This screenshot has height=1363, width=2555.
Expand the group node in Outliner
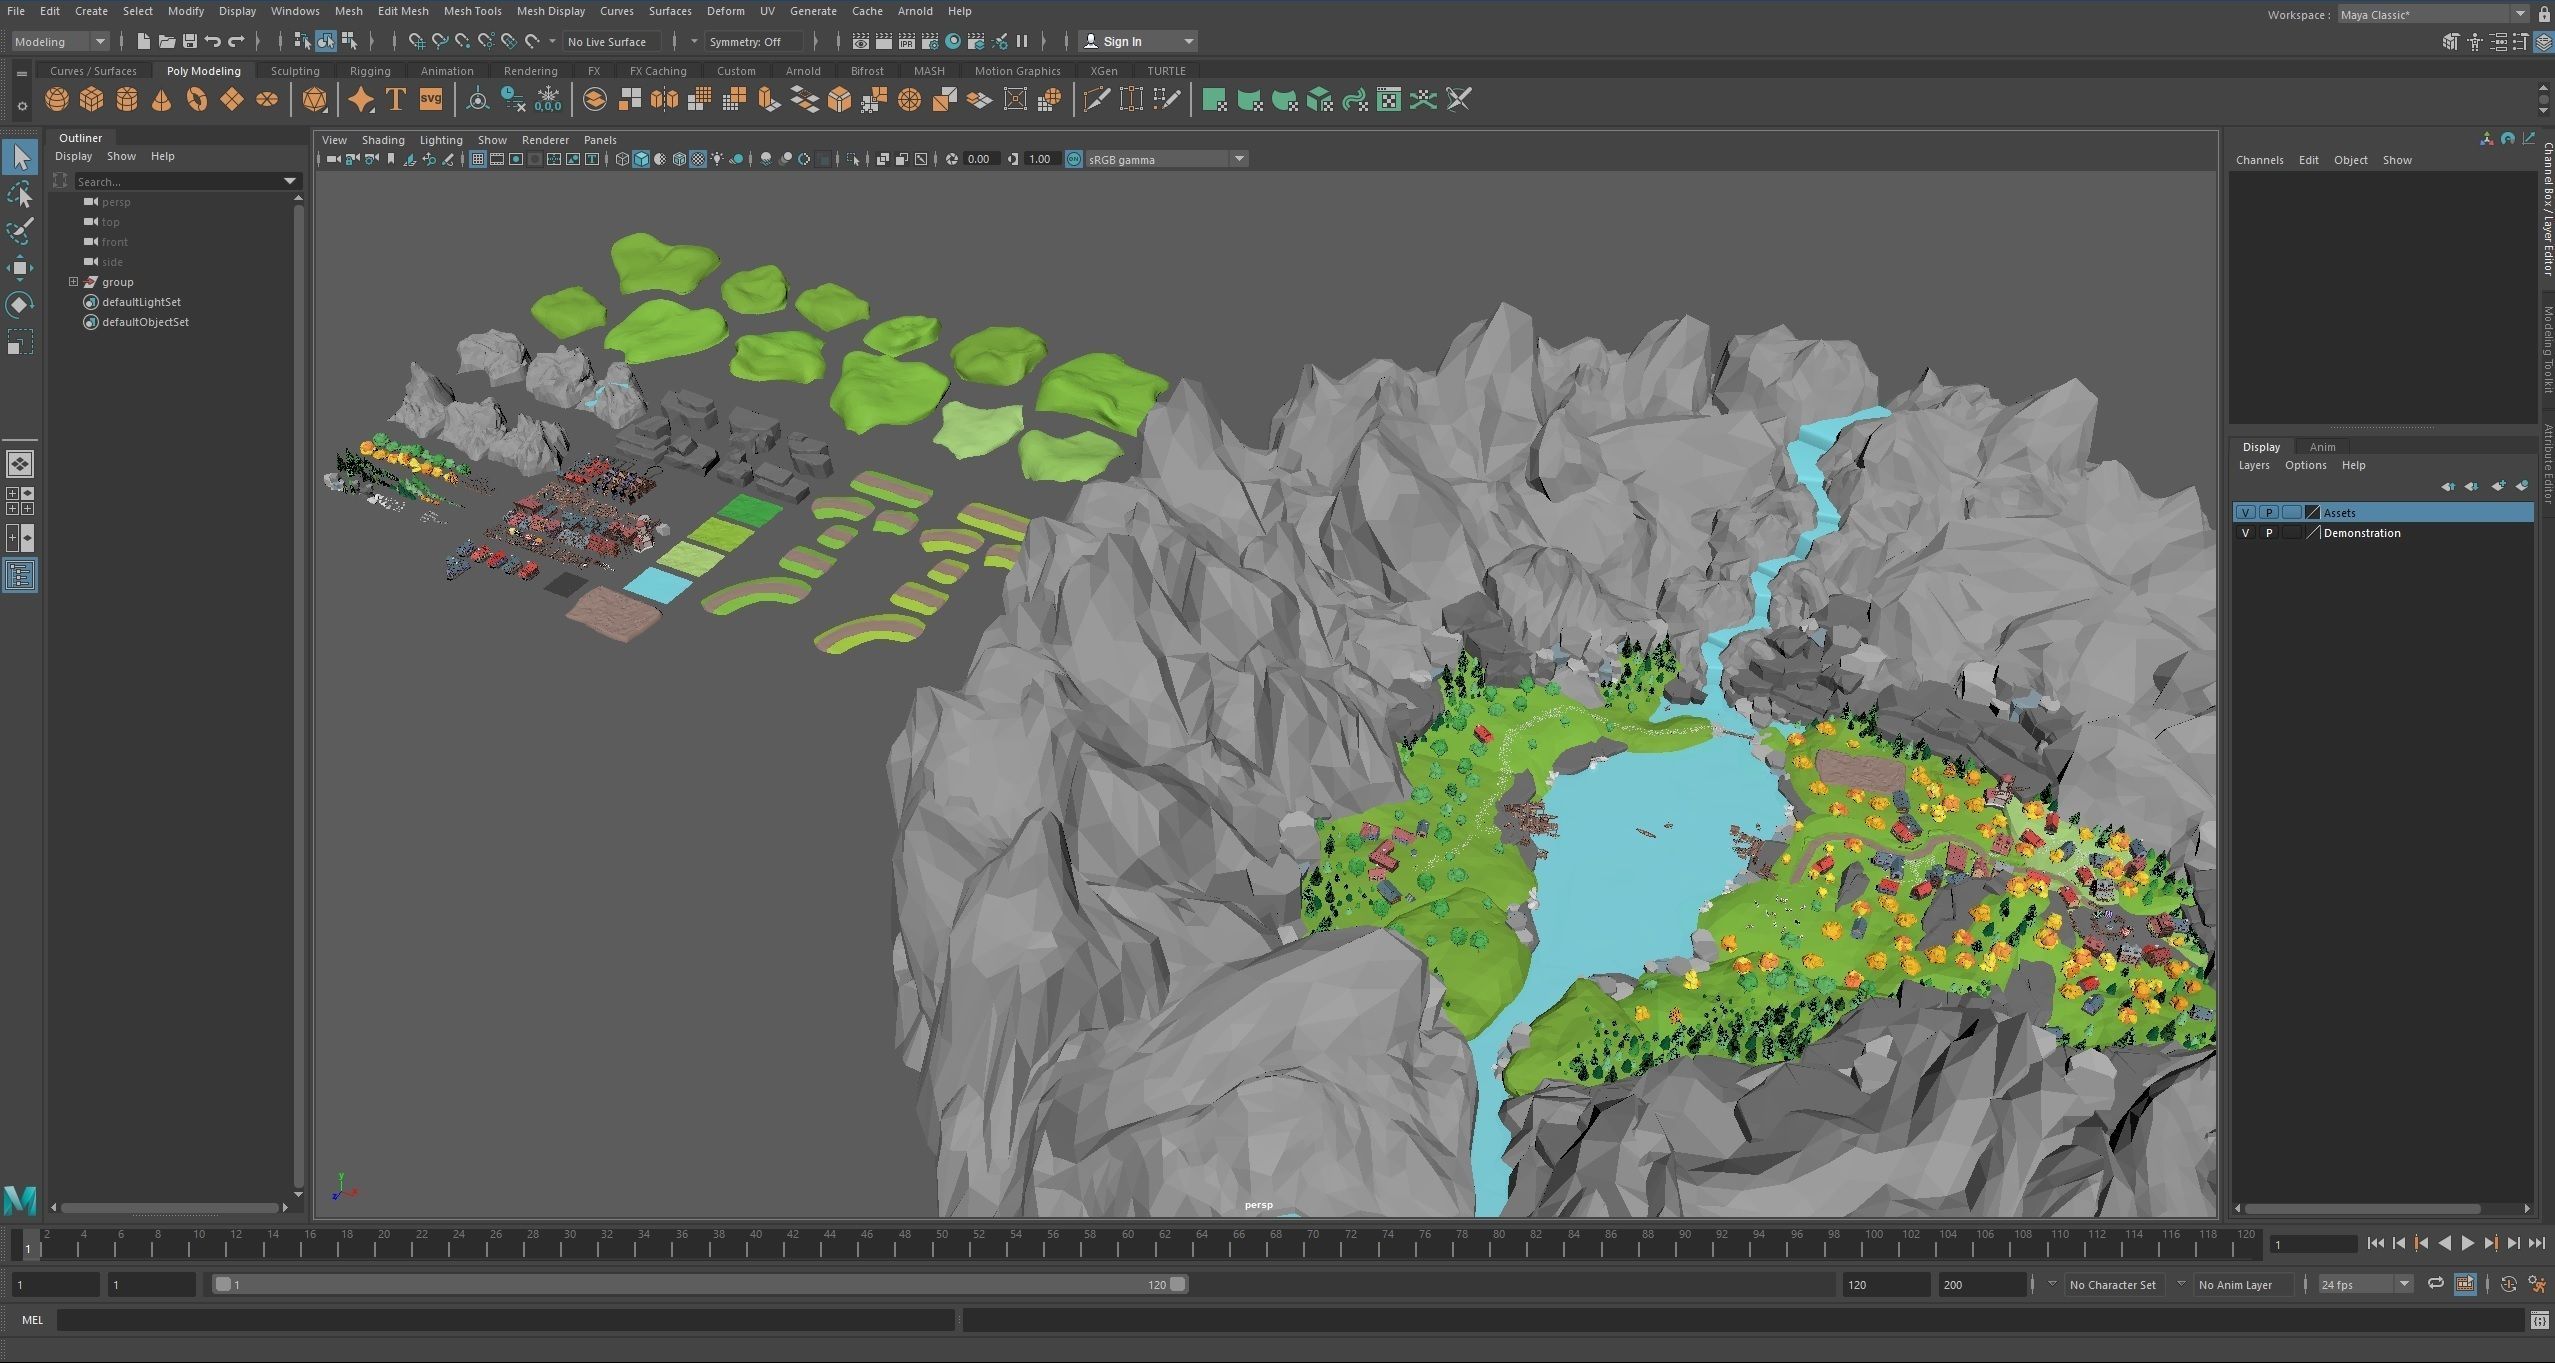73,282
